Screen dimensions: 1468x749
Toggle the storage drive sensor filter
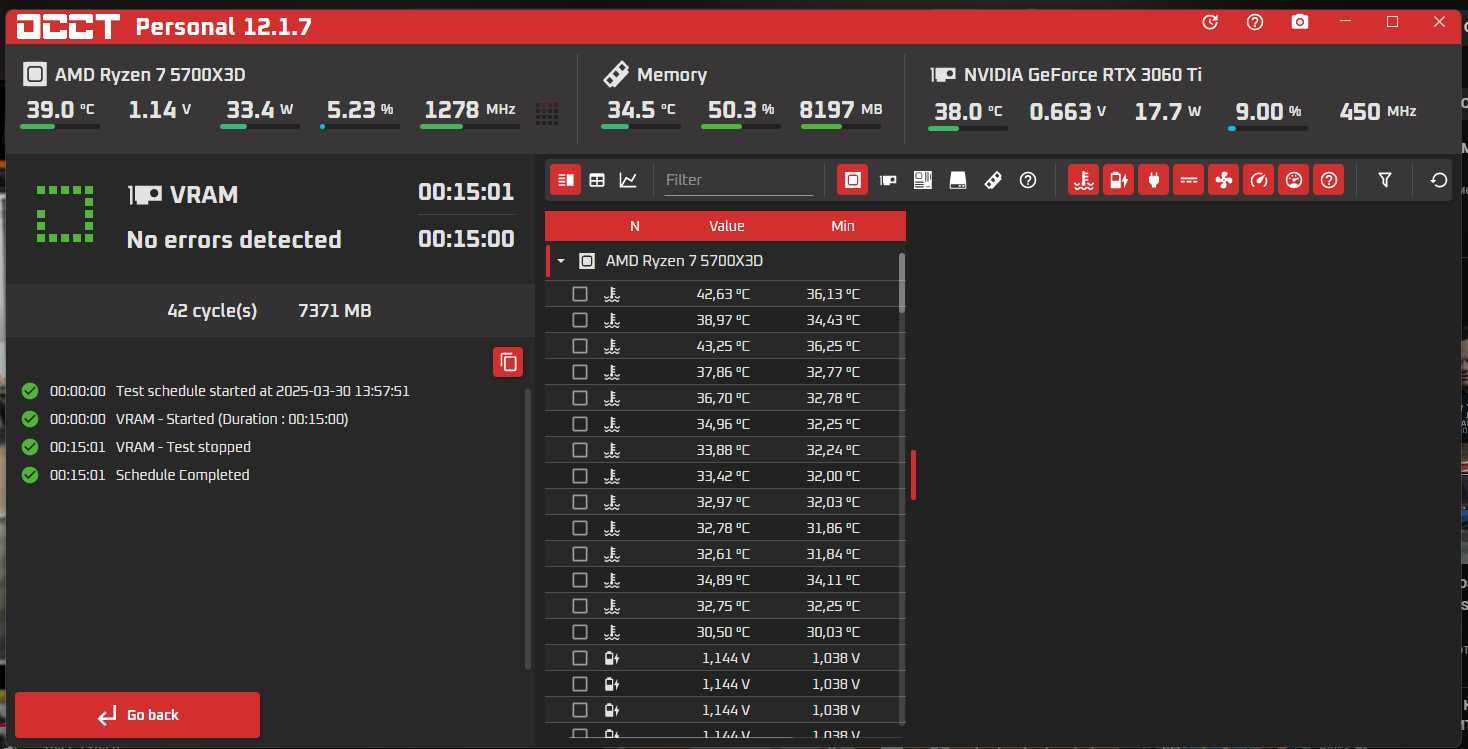[958, 180]
